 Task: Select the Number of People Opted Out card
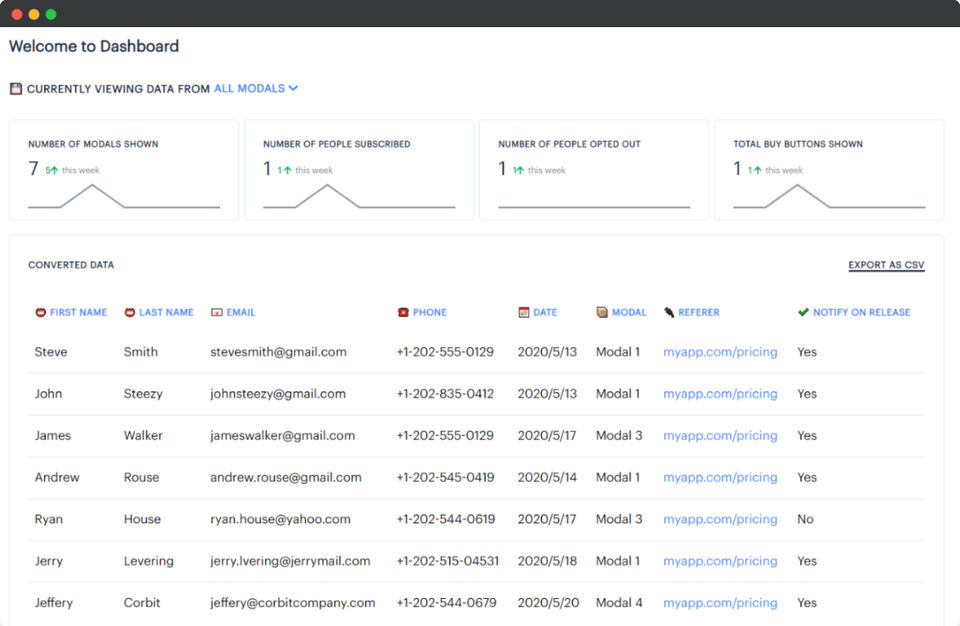(x=594, y=170)
